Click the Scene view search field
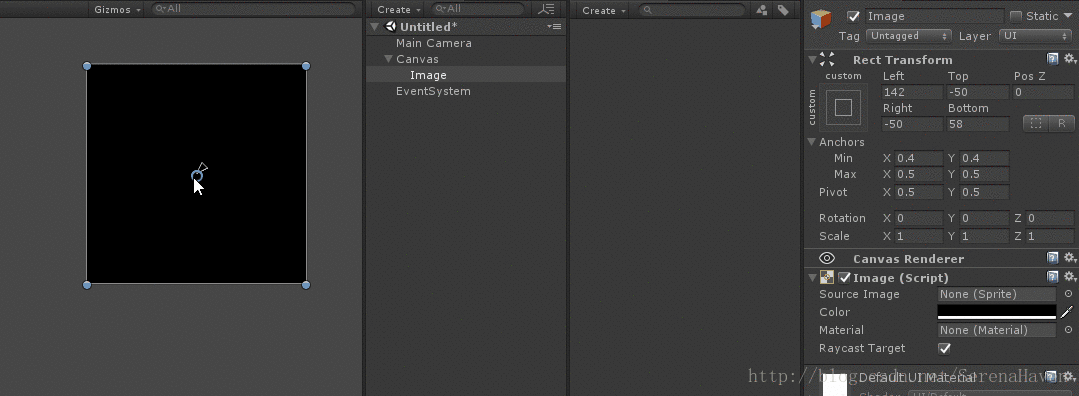This screenshot has width=1079, height=396. pos(253,9)
